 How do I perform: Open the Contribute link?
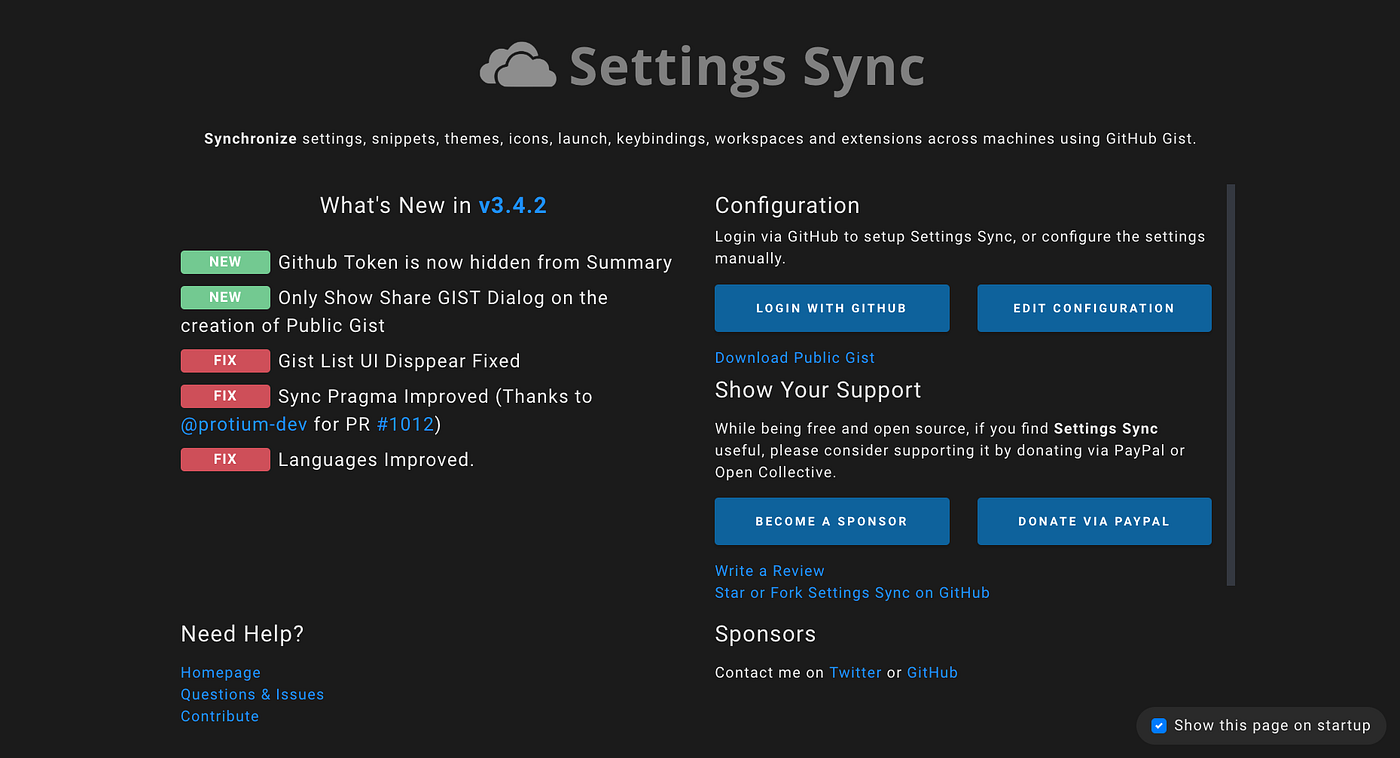pyautogui.click(x=219, y=716)
